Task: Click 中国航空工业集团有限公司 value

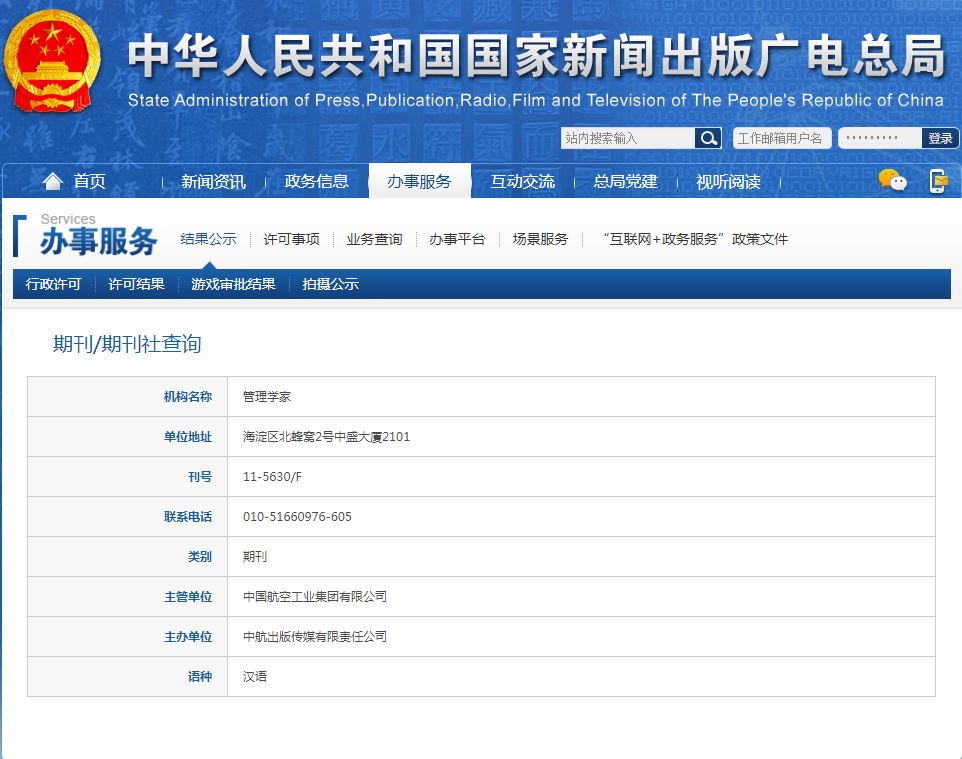Action: tap(315, 596)
